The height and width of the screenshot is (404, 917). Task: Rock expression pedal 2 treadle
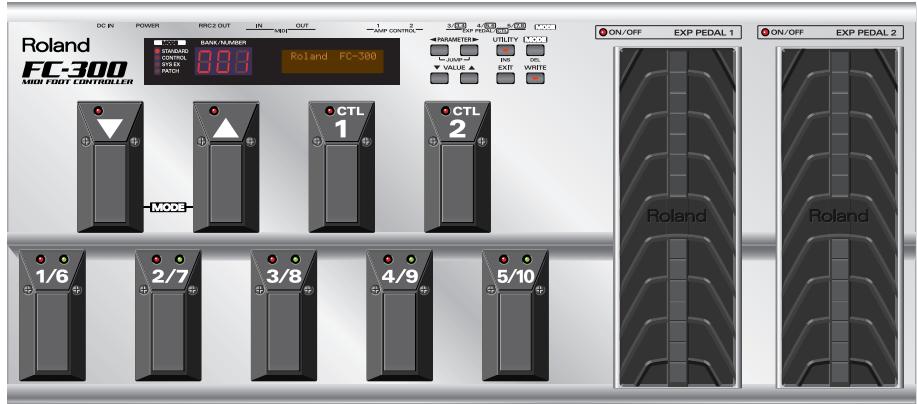click(x=839, y=217)
